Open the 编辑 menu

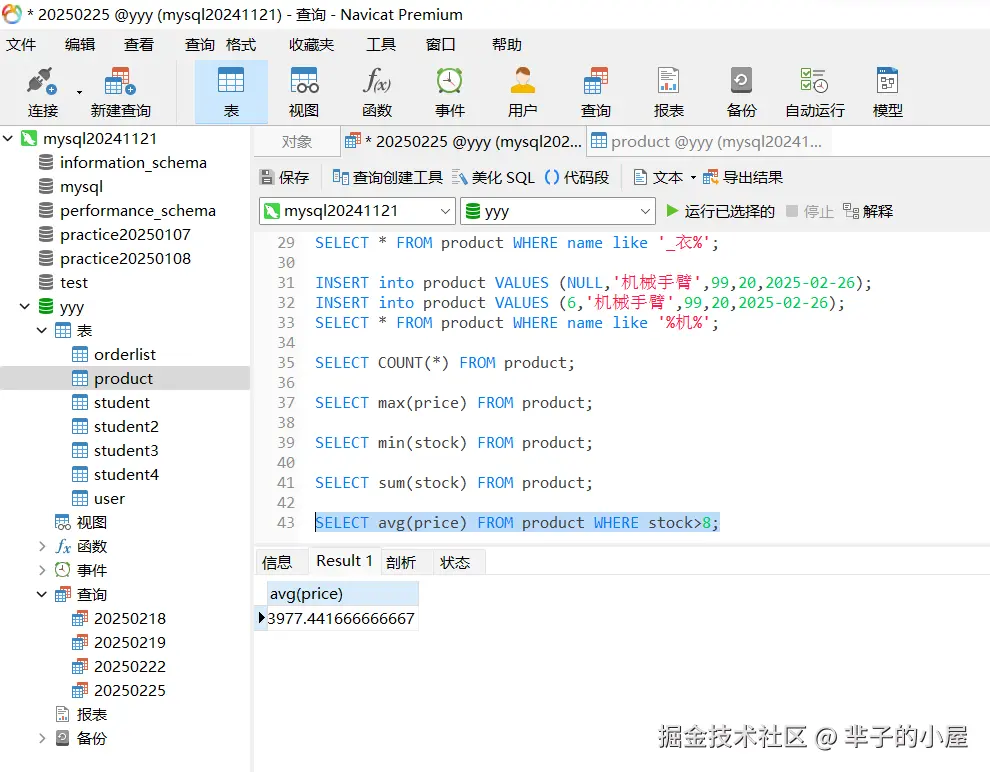click(80, 45)
